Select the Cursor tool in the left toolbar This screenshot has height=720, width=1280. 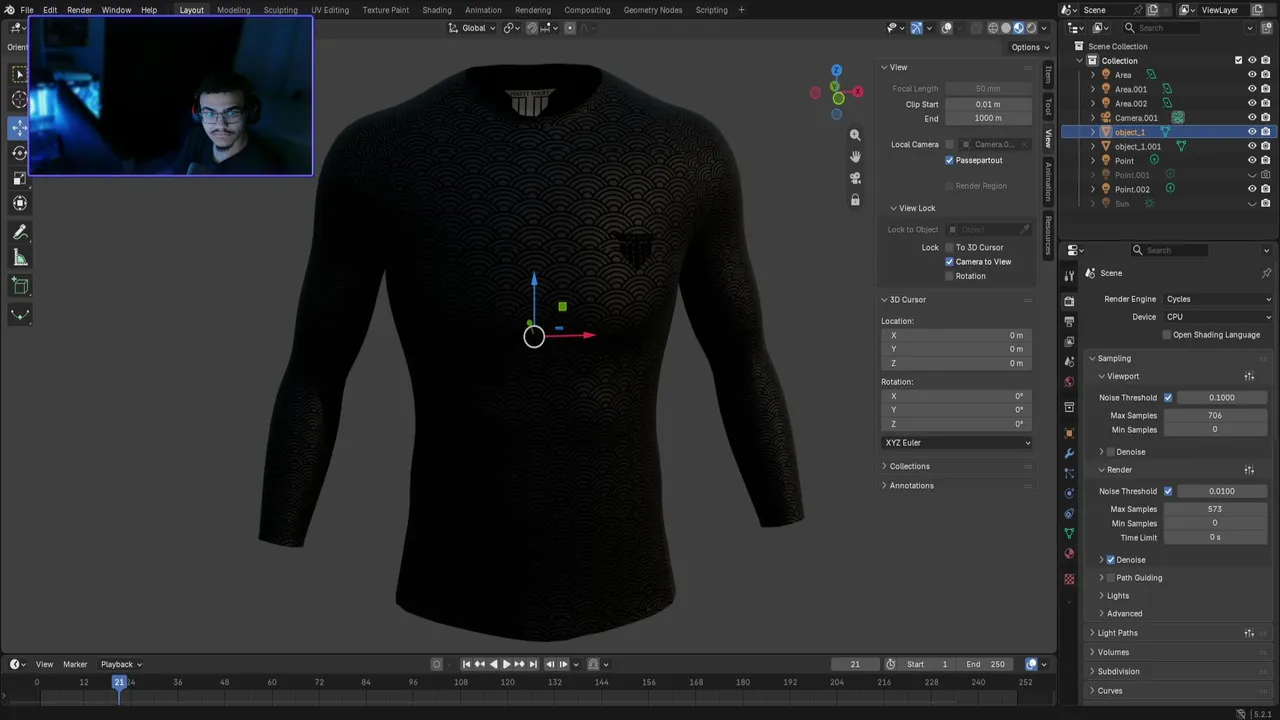[x=19, y=100]
